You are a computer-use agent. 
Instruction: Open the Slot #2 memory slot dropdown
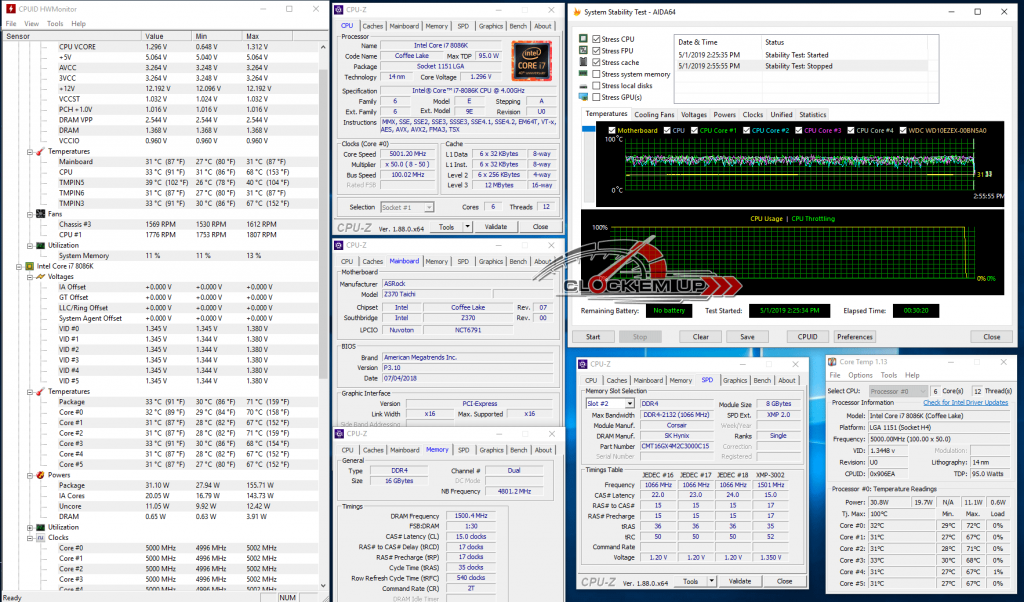(x=630, y=404)
